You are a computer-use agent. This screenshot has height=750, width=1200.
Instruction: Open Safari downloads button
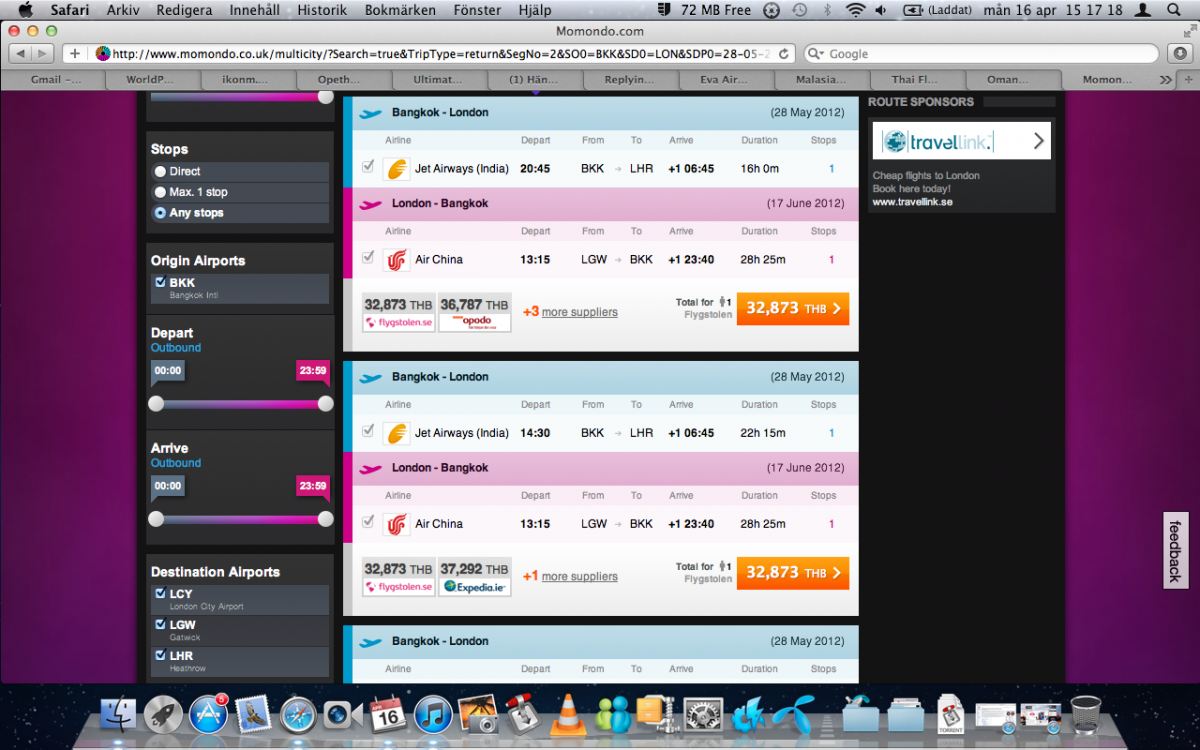pos(1178,53)
